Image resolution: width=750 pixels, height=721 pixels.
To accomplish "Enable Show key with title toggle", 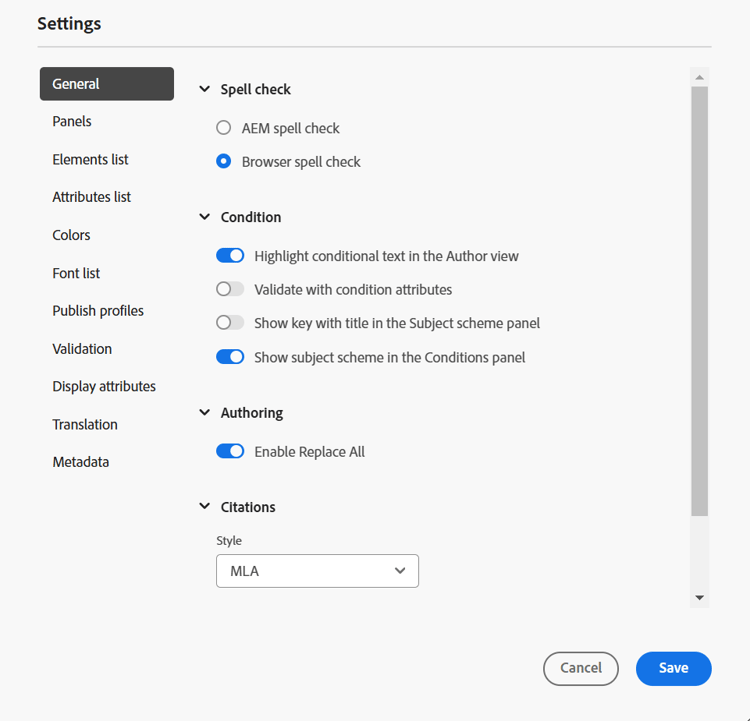I will point(230,323).
